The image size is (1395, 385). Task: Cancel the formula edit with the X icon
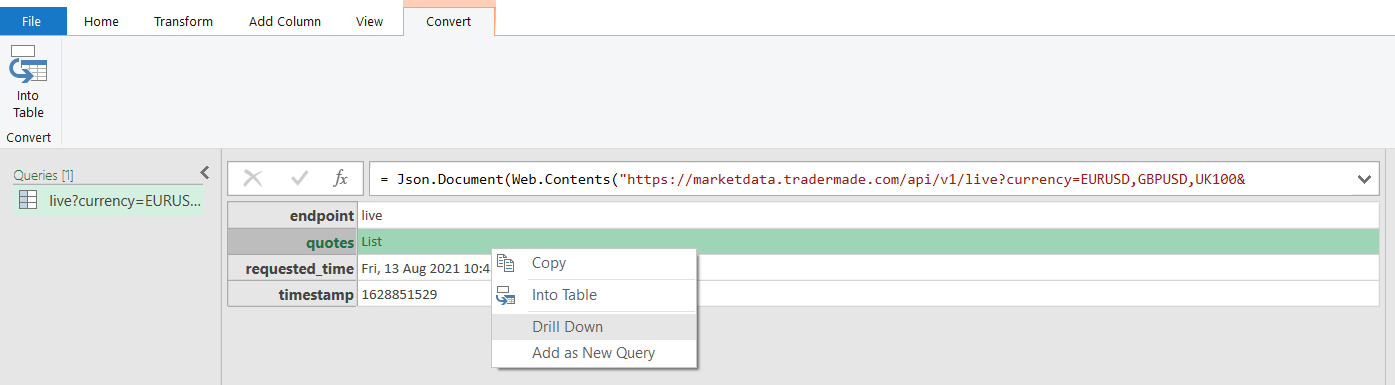(x=253, y=179)
